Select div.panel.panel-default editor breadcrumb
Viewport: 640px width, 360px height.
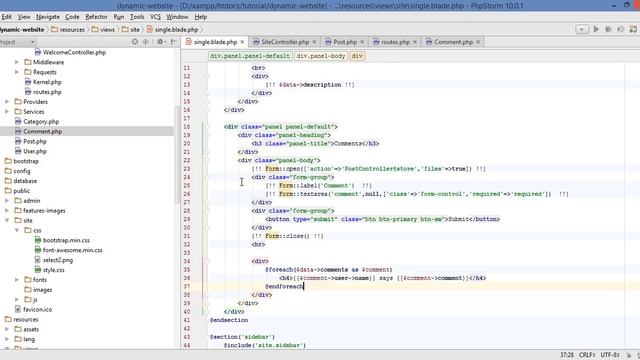click(250, 56)
